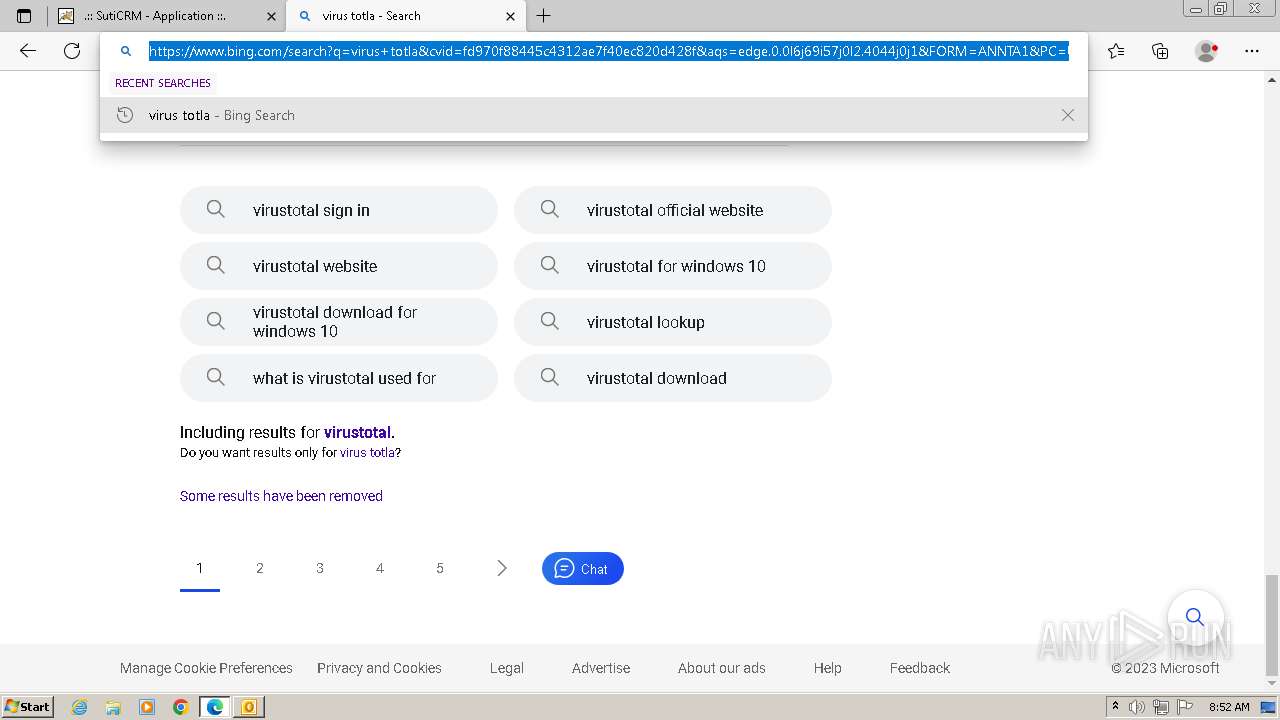Close the virus totla Search tab
The height and width of the screenshot is (720, 1280).
(x=510, y=16)
